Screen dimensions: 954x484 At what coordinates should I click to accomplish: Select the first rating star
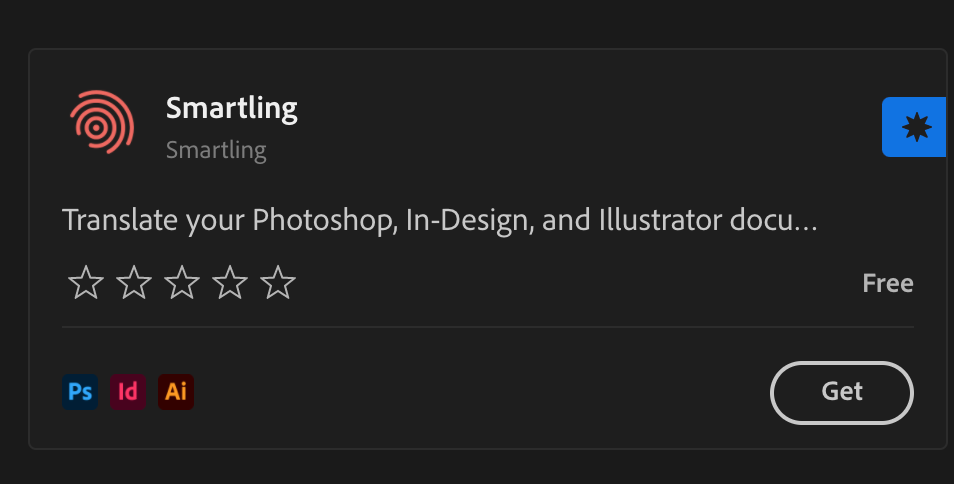[x=86, y=283]
